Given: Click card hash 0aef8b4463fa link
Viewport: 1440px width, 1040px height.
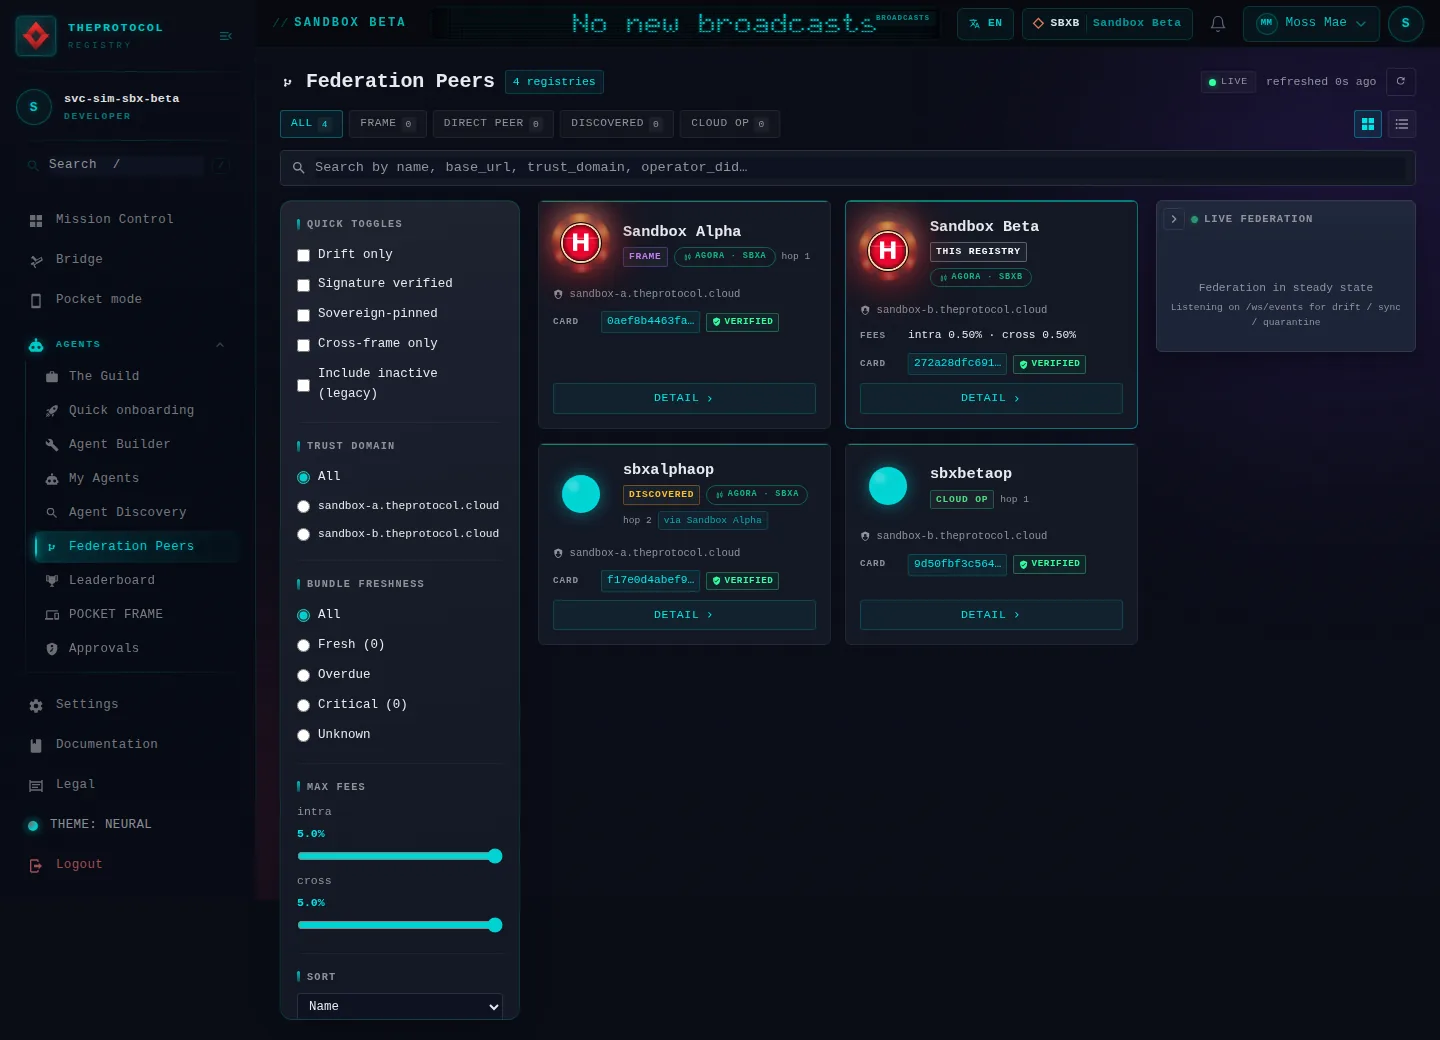Looking at the screenshot, I should click(650, 321).
